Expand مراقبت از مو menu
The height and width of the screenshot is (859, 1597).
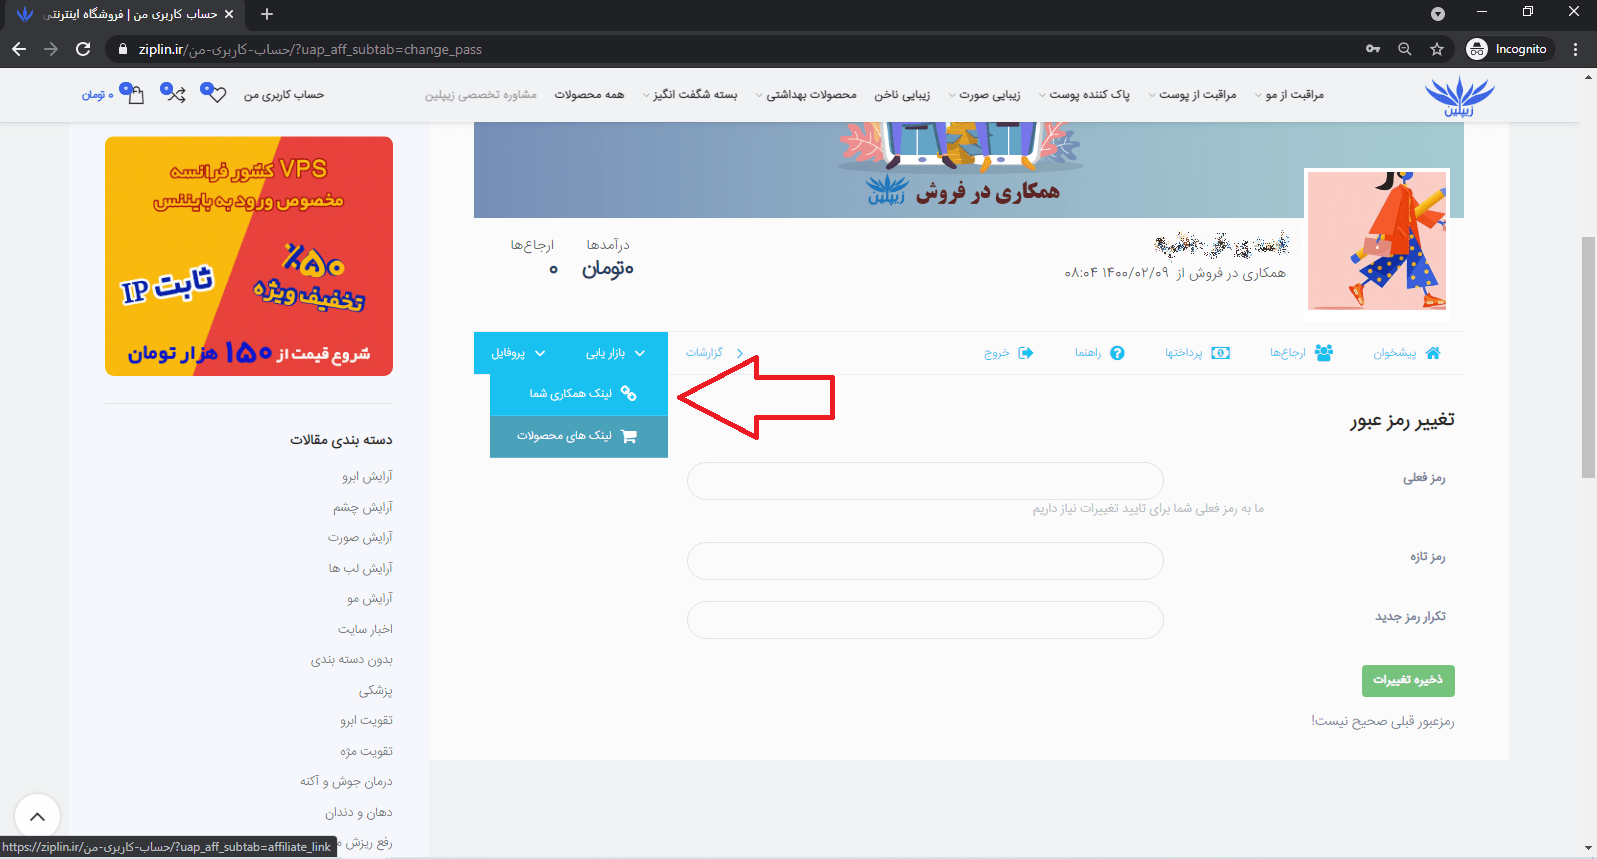(x=1289, y=95)
